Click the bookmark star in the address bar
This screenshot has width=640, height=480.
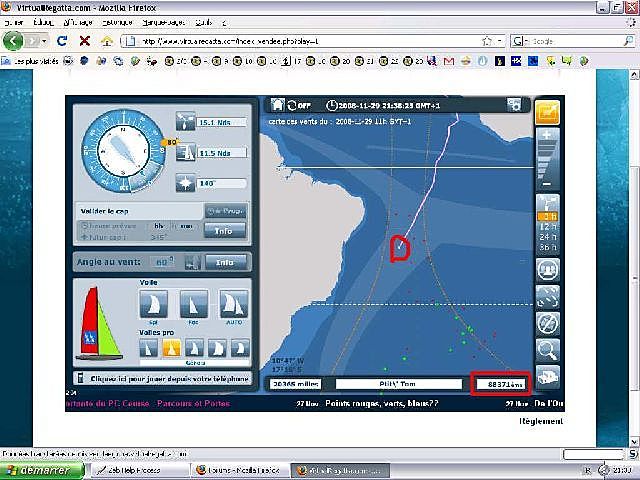(x=487, y=41)
